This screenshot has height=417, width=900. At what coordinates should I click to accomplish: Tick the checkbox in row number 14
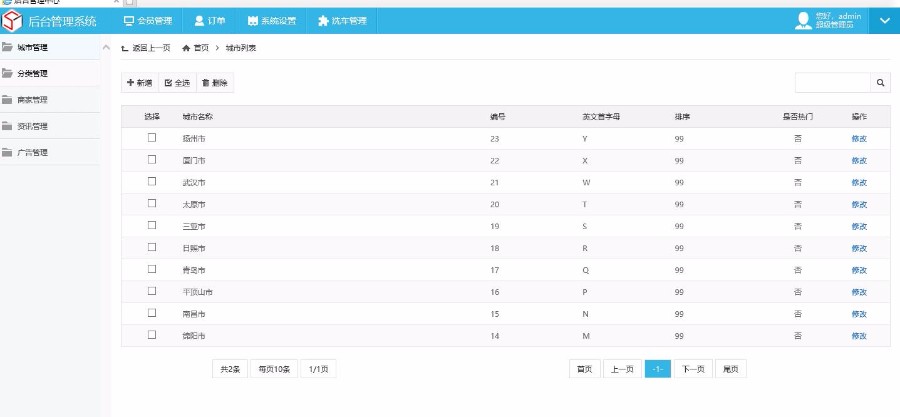(x=152, y=334)
